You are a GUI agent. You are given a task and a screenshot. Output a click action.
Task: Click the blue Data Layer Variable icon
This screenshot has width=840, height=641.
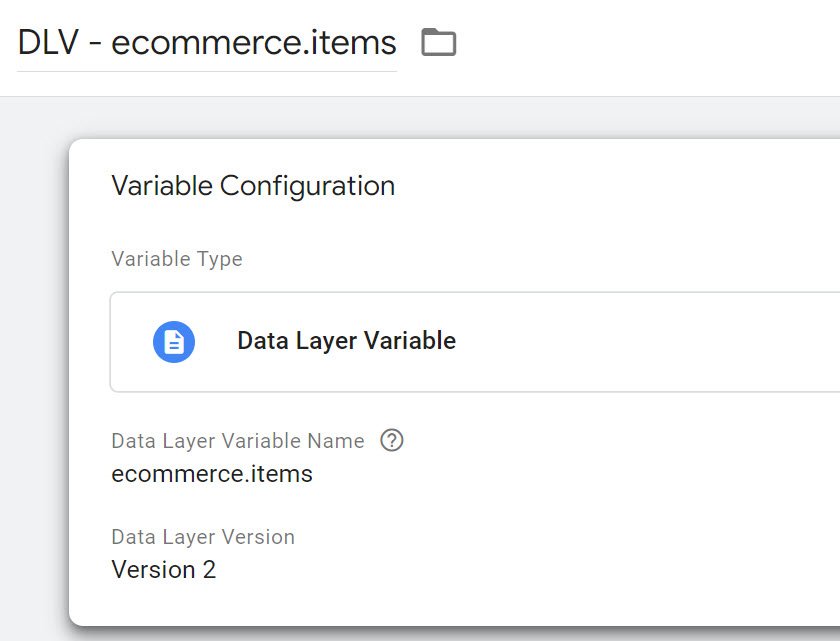pos(174,342)
